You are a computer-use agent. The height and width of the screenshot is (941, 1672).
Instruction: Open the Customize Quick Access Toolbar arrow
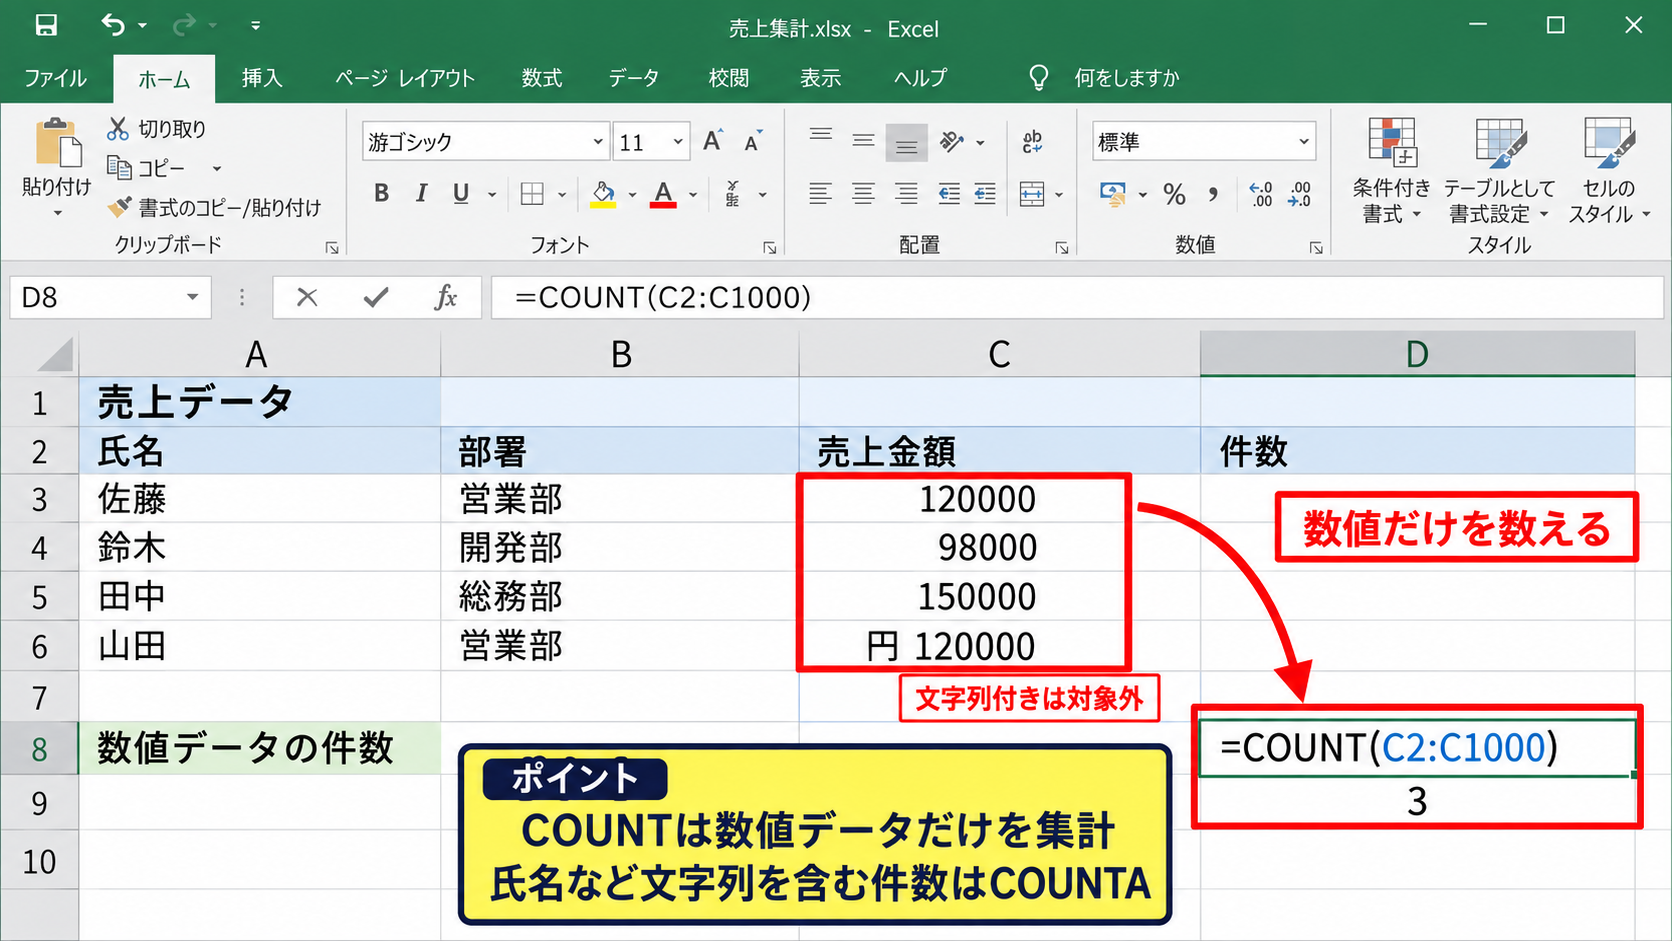click(256, 26)
